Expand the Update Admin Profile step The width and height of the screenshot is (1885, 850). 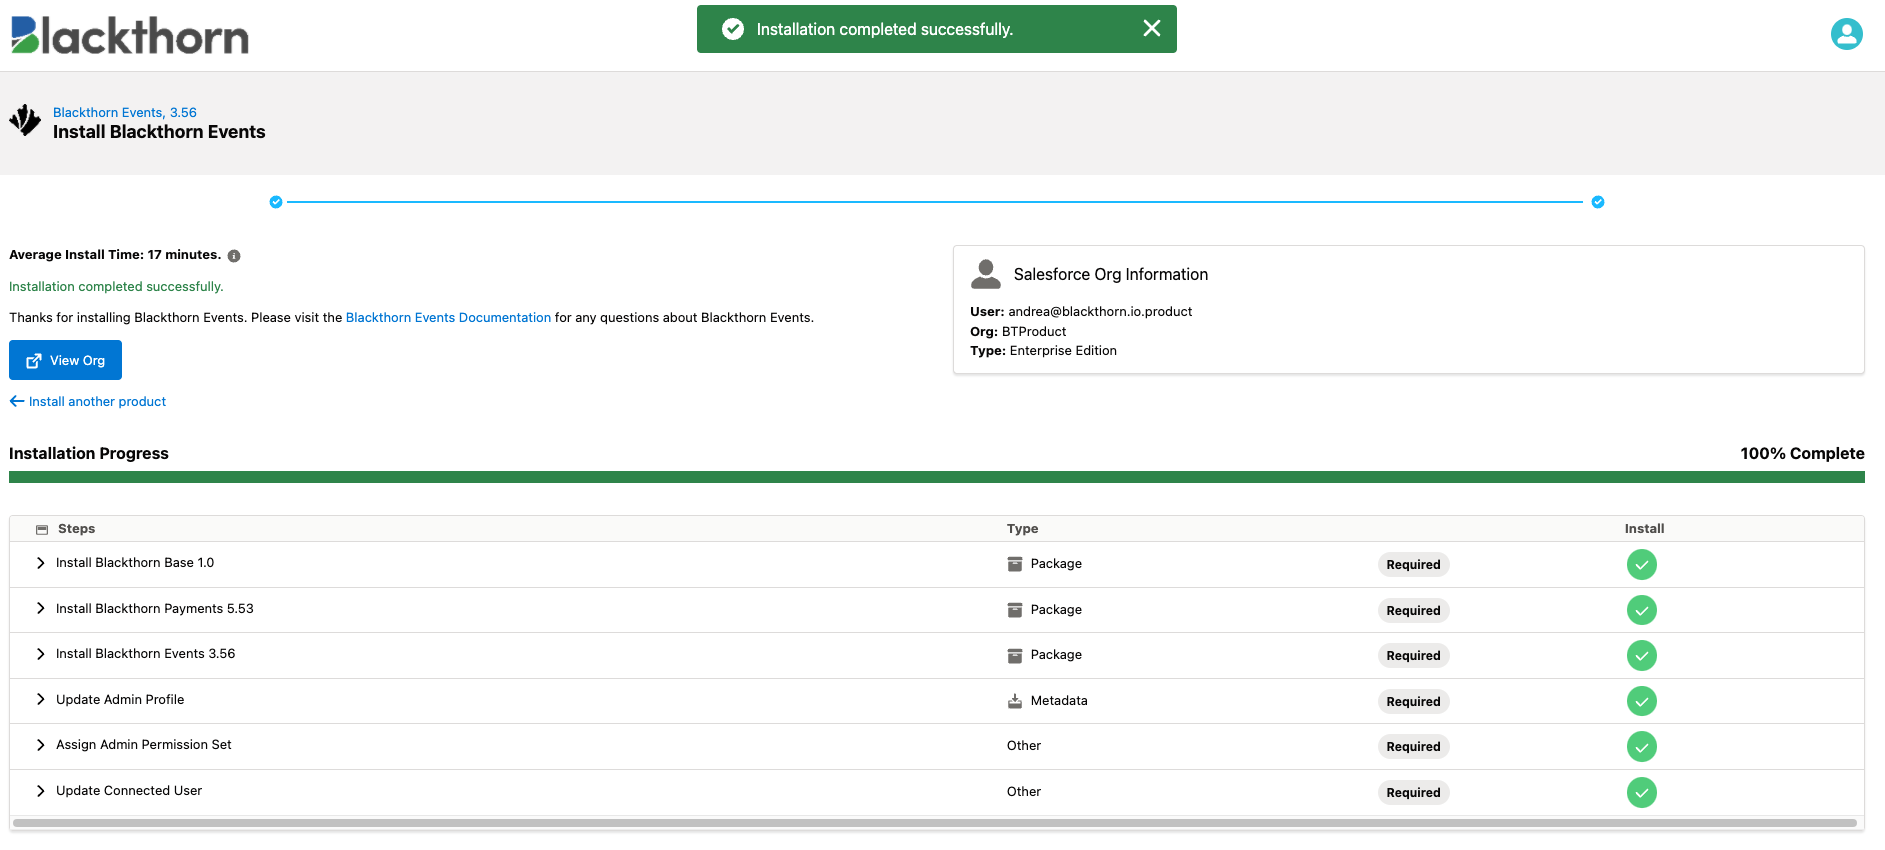pos(41,700)
